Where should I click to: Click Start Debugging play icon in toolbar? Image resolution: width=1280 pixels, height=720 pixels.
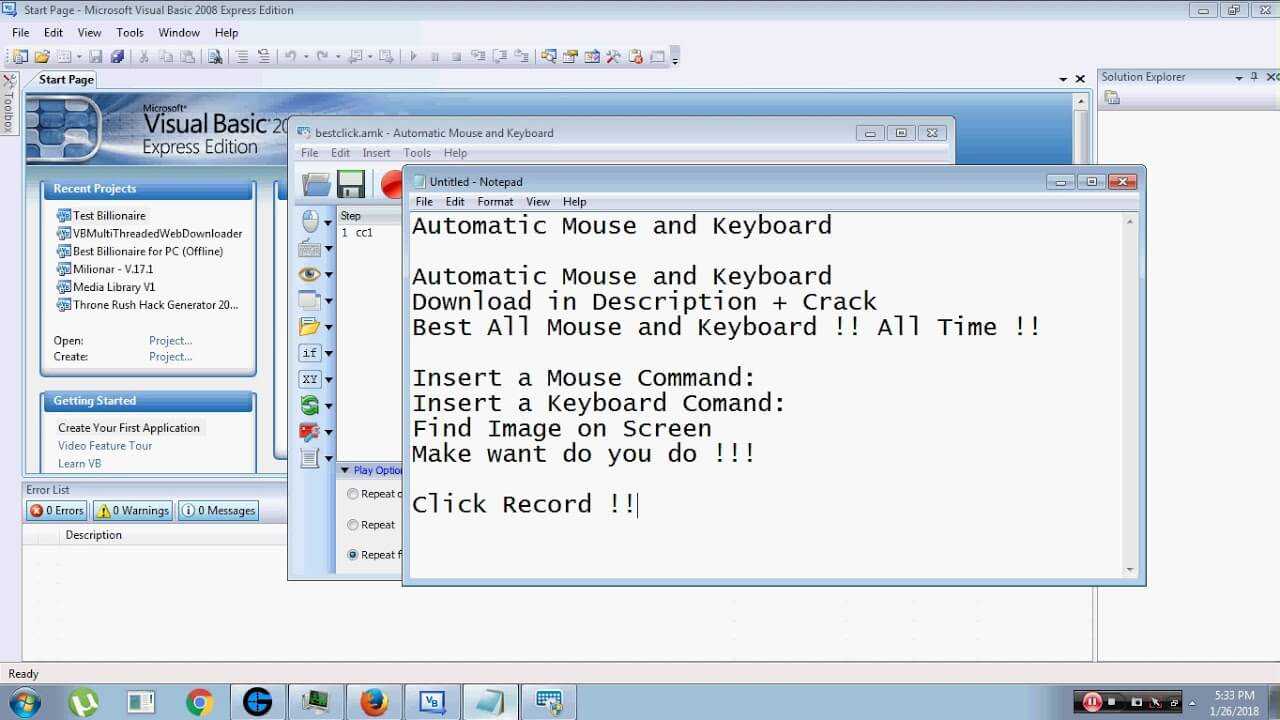[413, 57]
